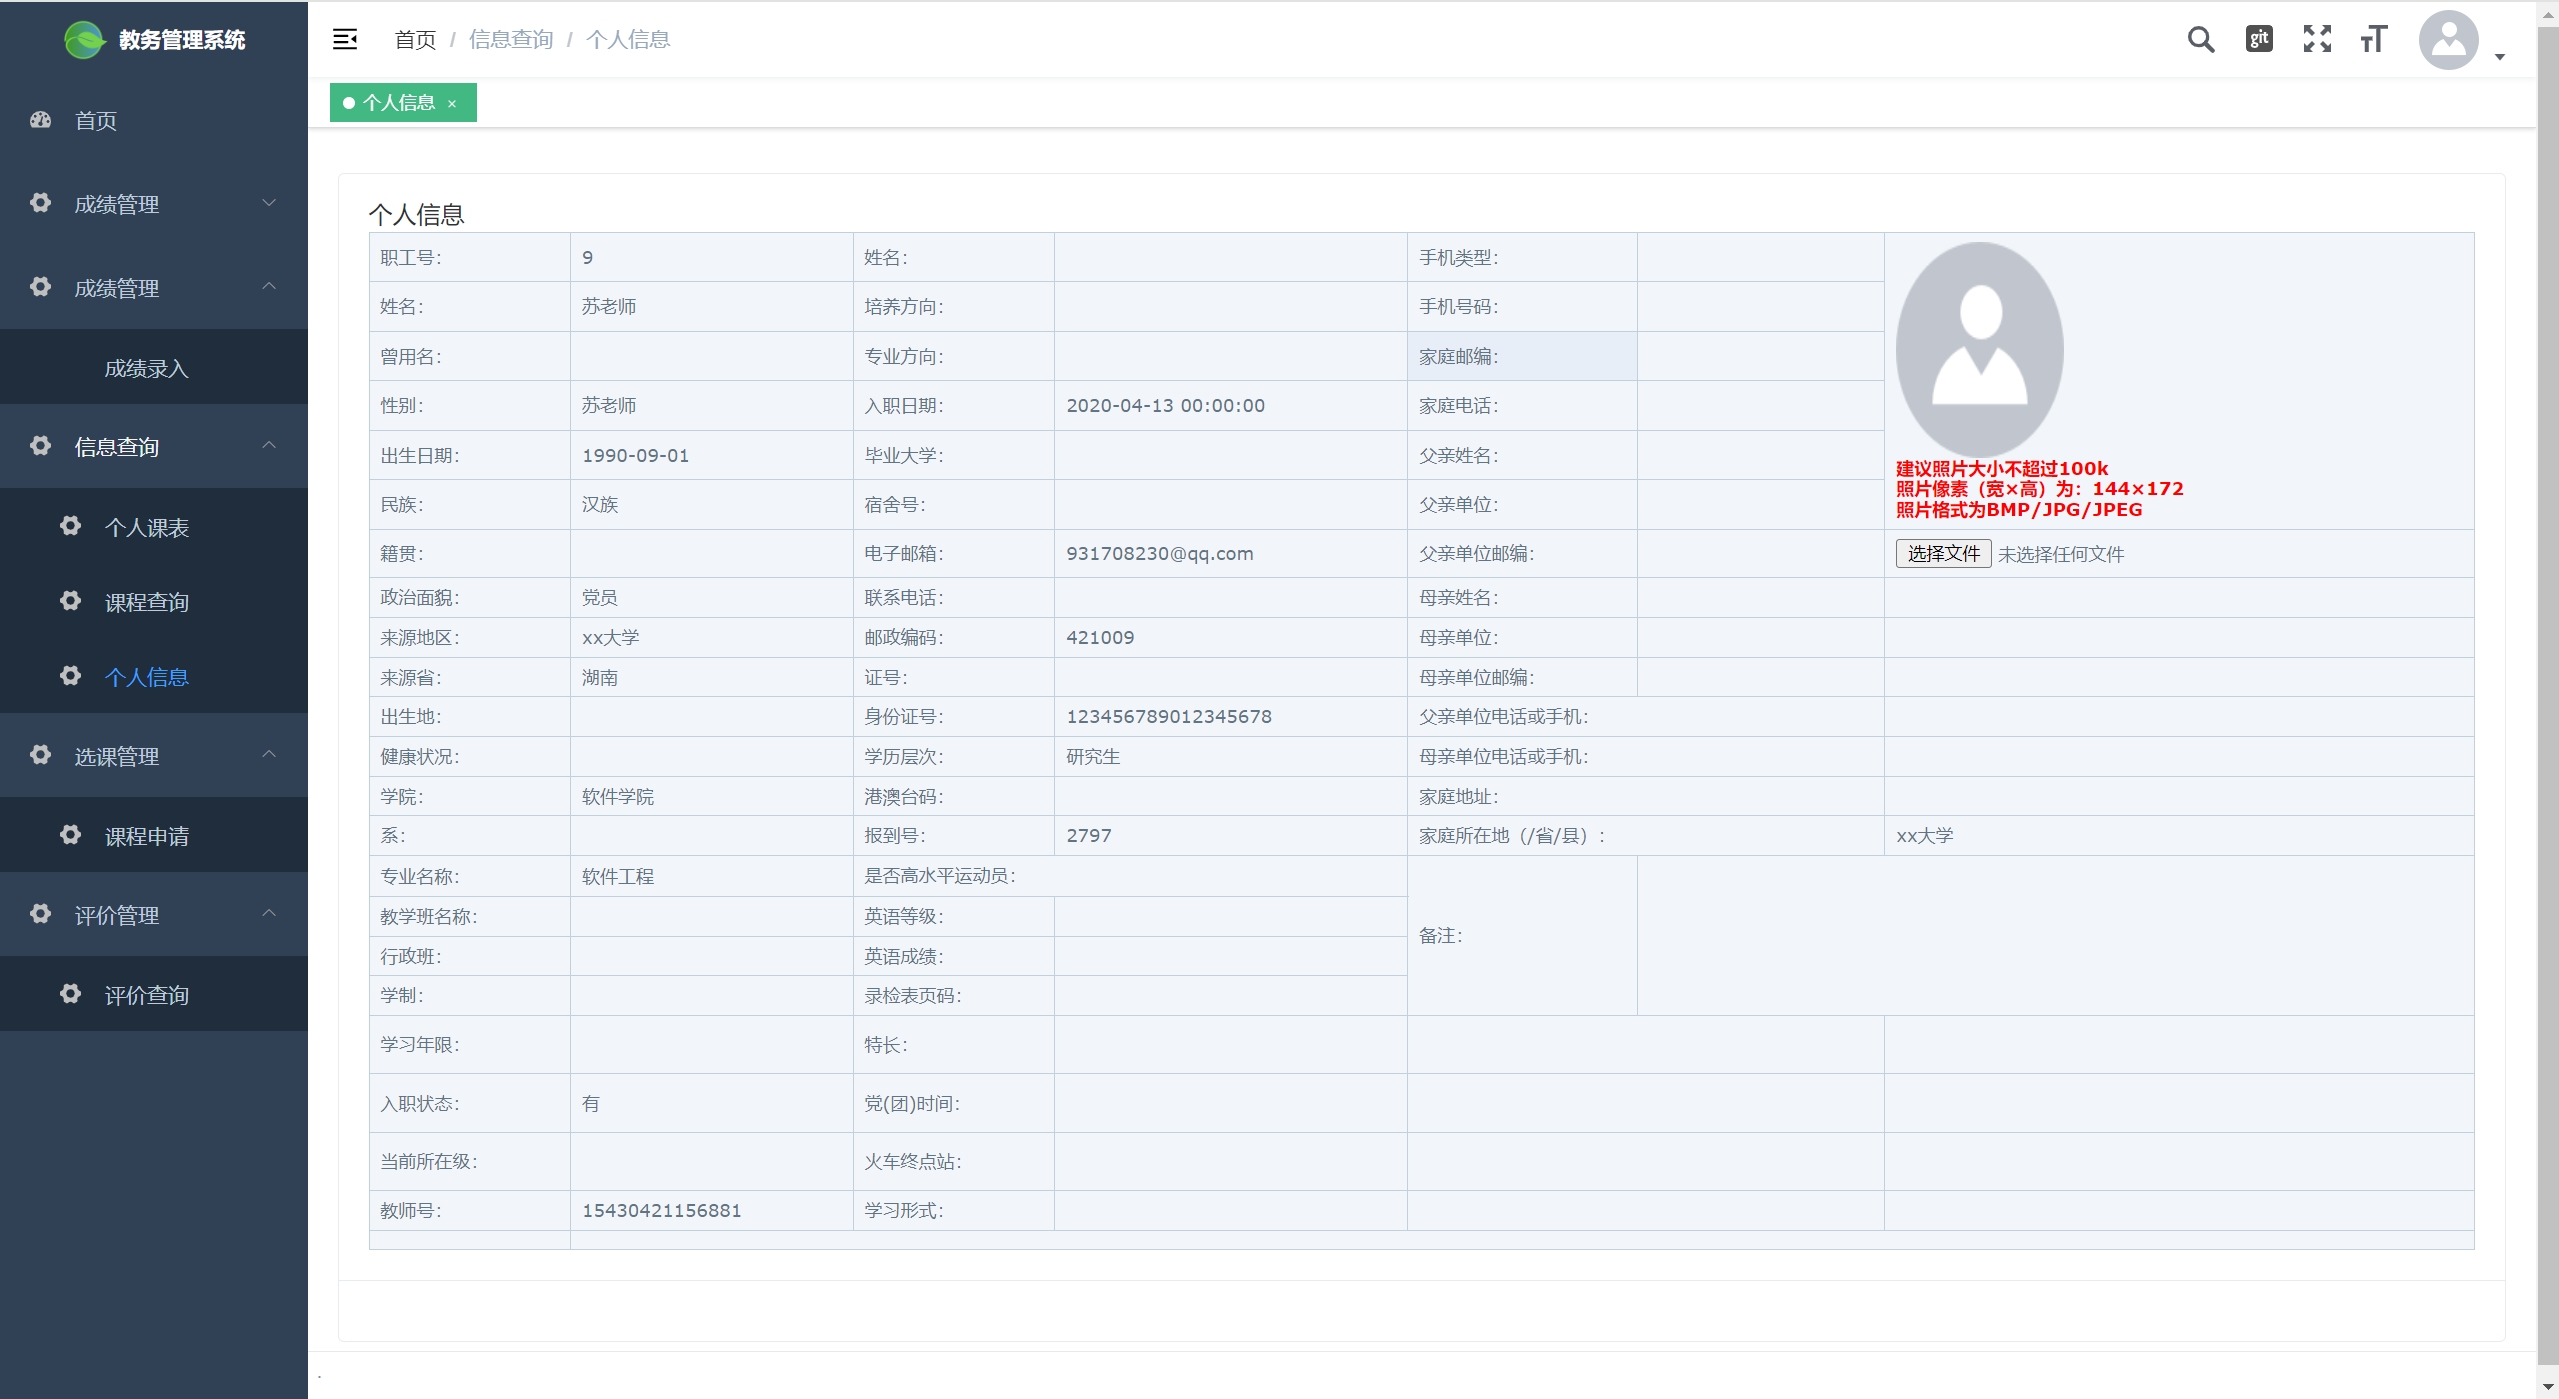This screenshot has height=1399, width=2559.
Task: Toggle the sidebar hamburger icon
Action: [x=345, y=39]
